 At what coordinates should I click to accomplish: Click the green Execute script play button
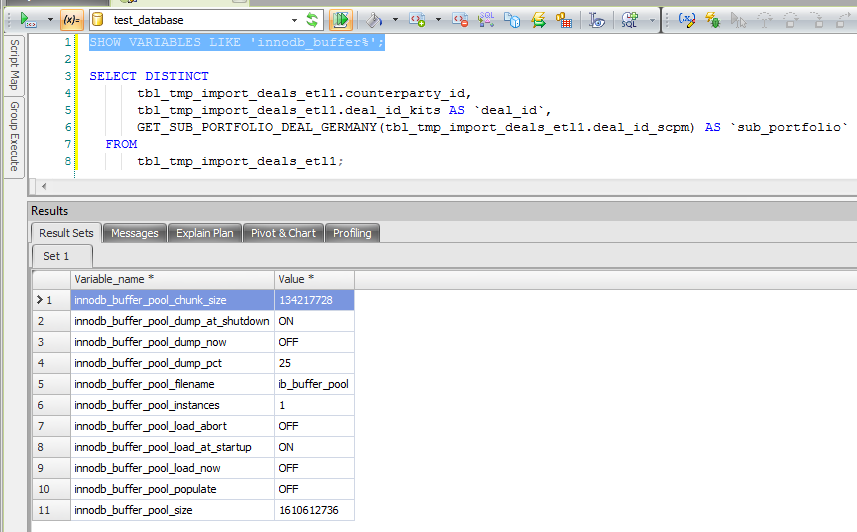pyautogui.click(x=27, y=19)
